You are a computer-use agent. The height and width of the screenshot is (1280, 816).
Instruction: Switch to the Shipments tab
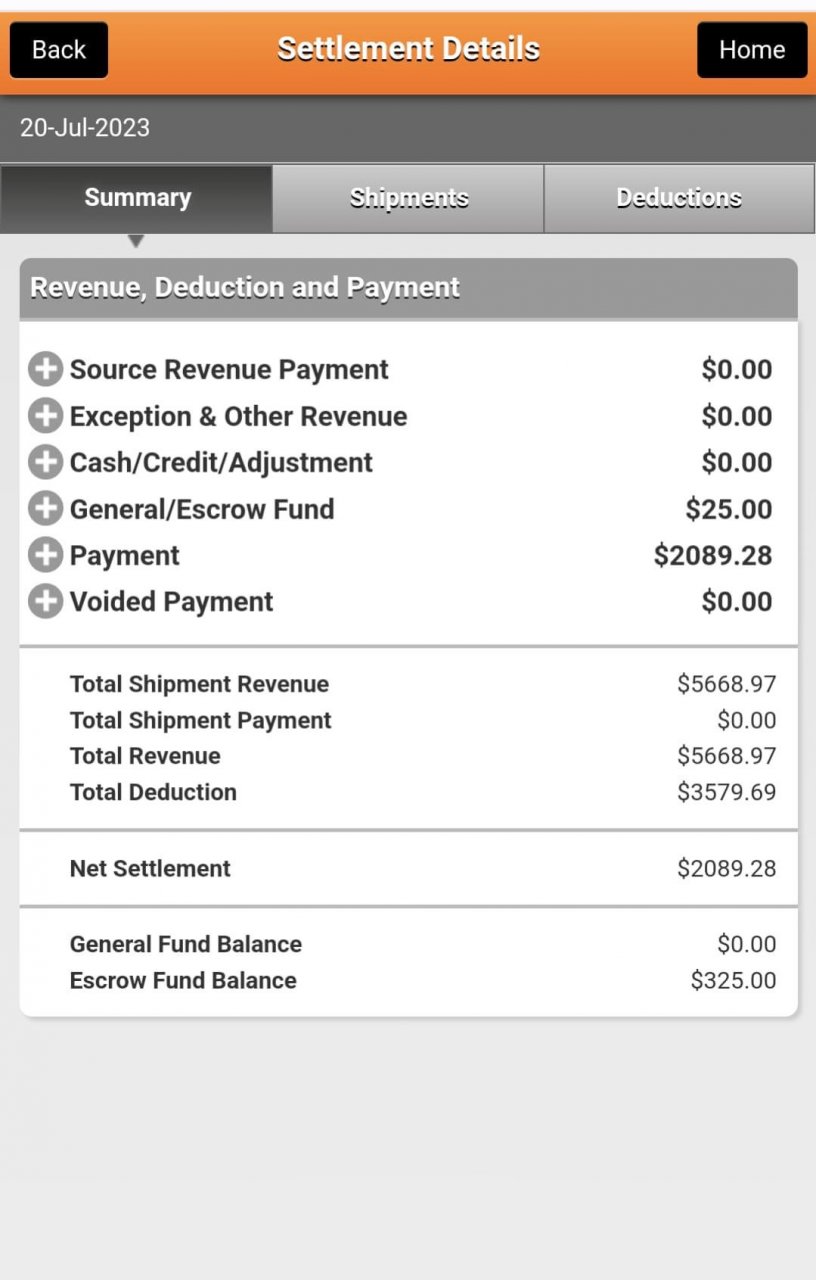(x=409, y=198)
